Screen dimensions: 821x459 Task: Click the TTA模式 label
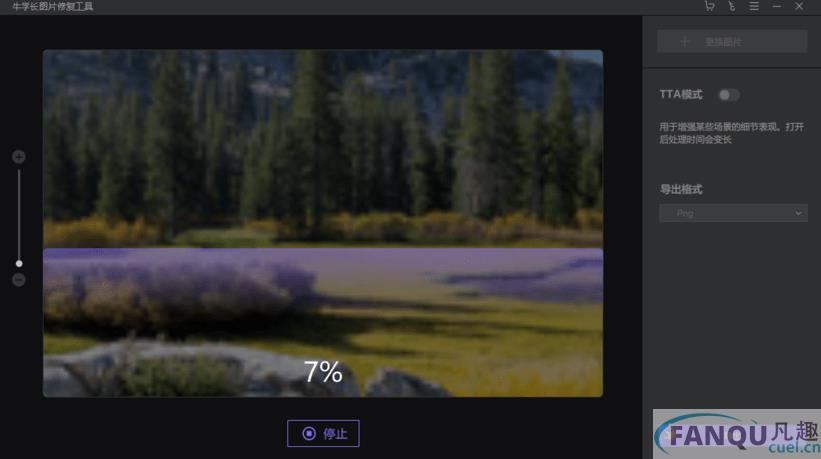pos(681,94)
